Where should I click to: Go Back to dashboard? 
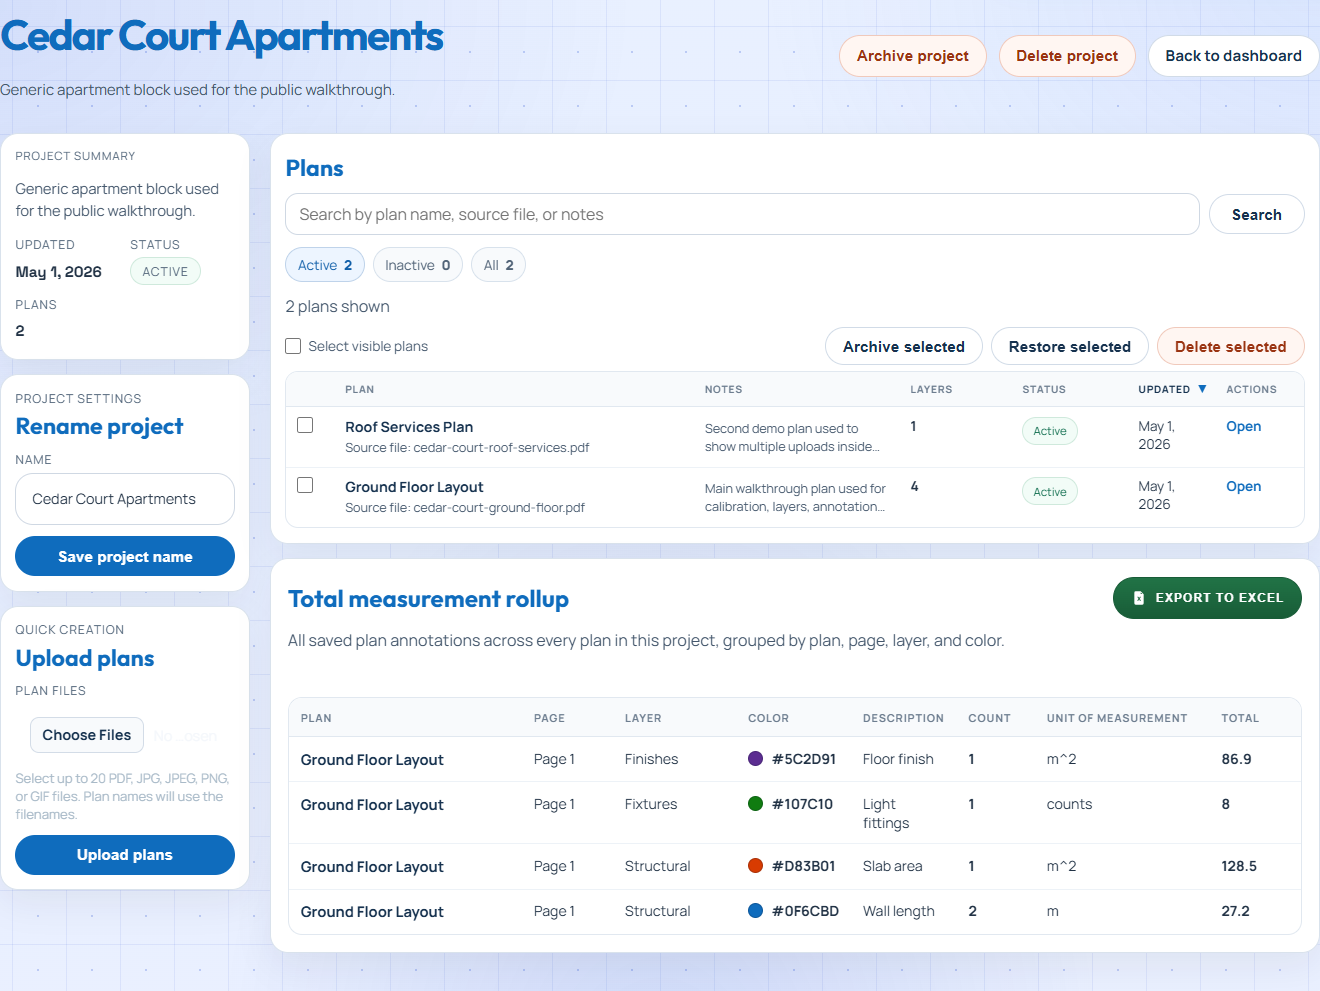tap(1233, 56)
